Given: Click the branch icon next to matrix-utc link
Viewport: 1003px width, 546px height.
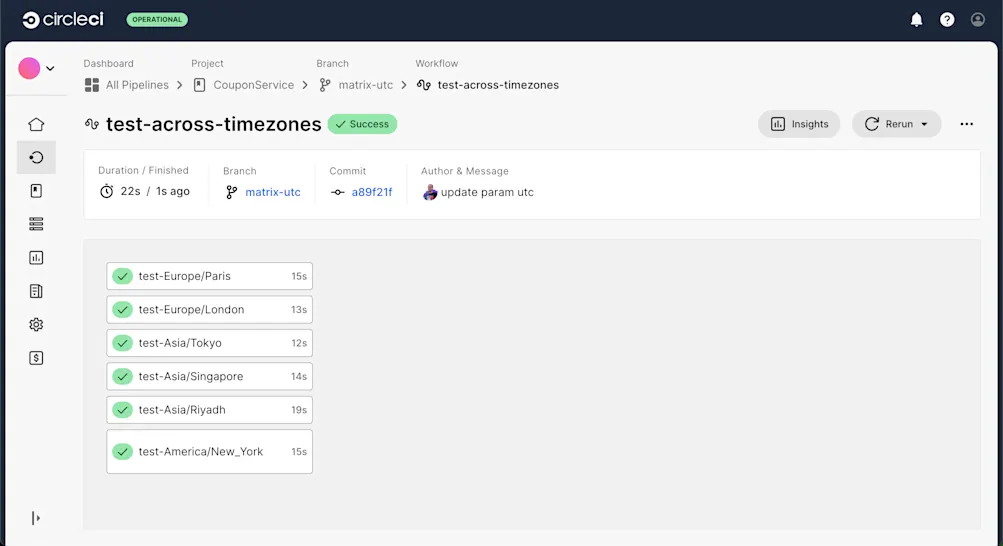Looking at the screenshot, I should [232, 192].
